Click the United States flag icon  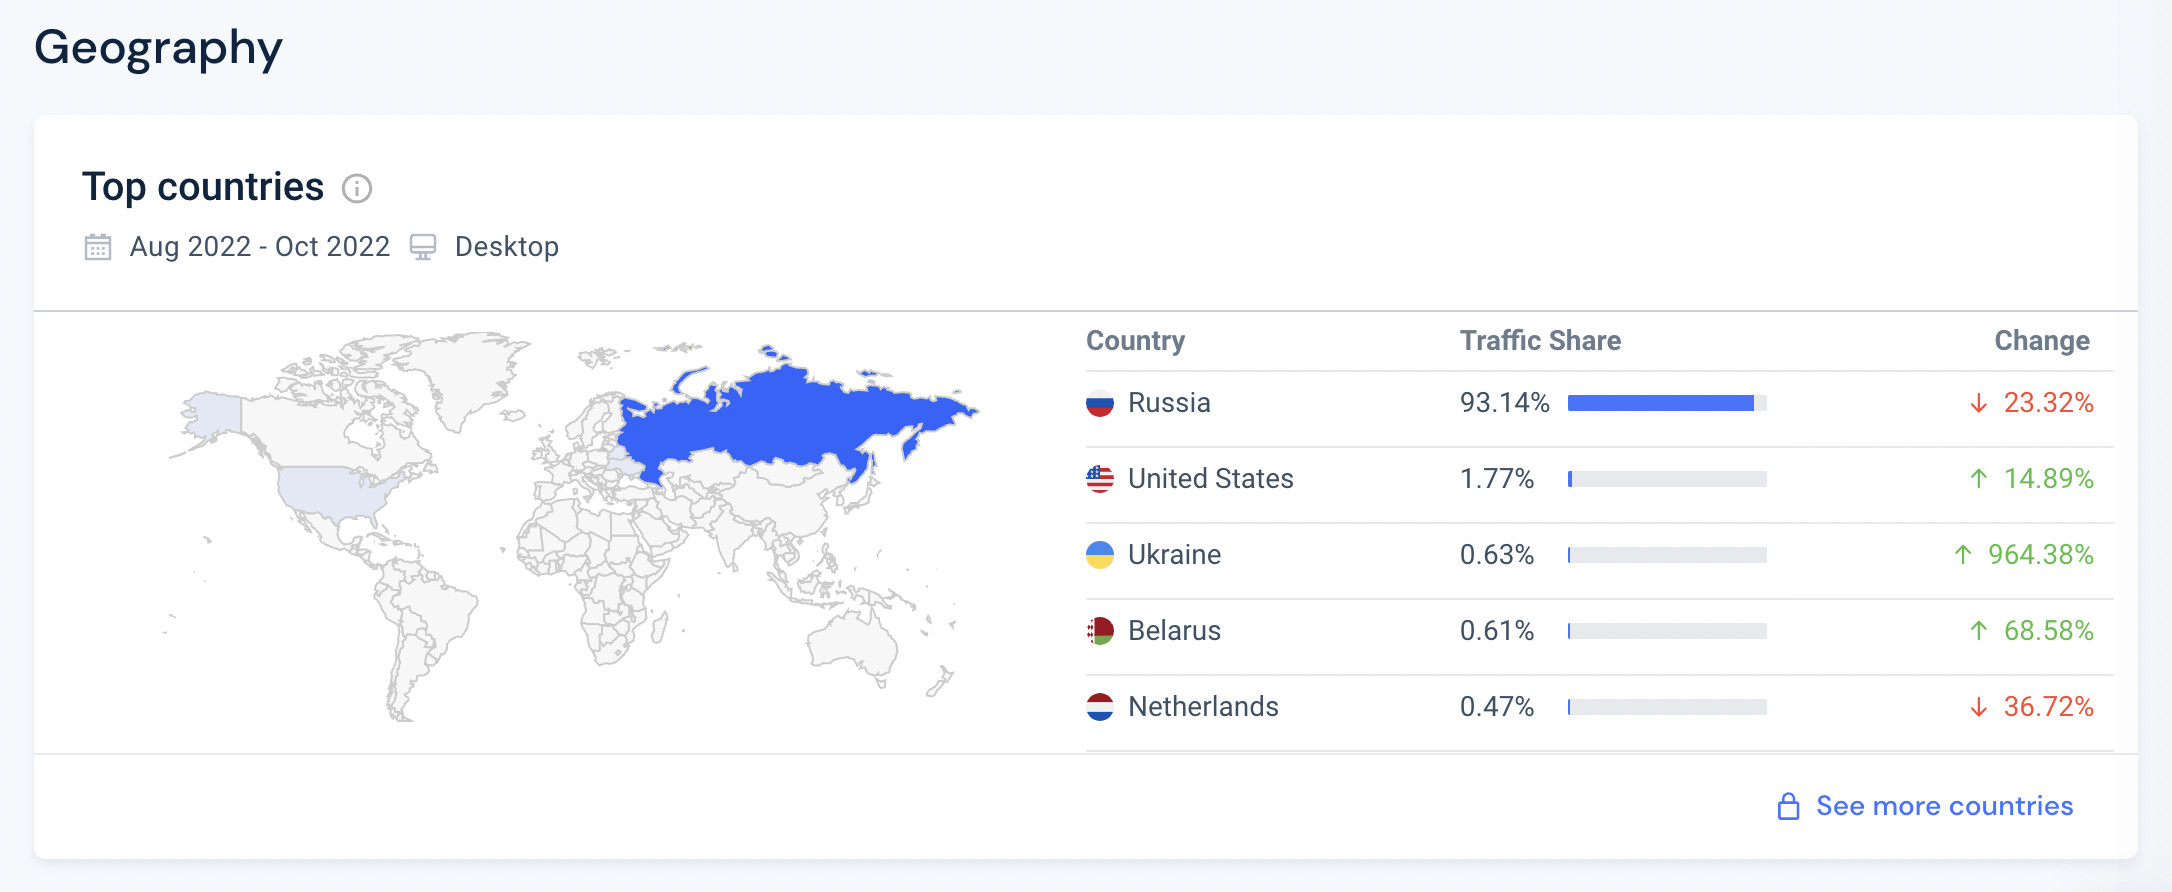(1100, 479)
